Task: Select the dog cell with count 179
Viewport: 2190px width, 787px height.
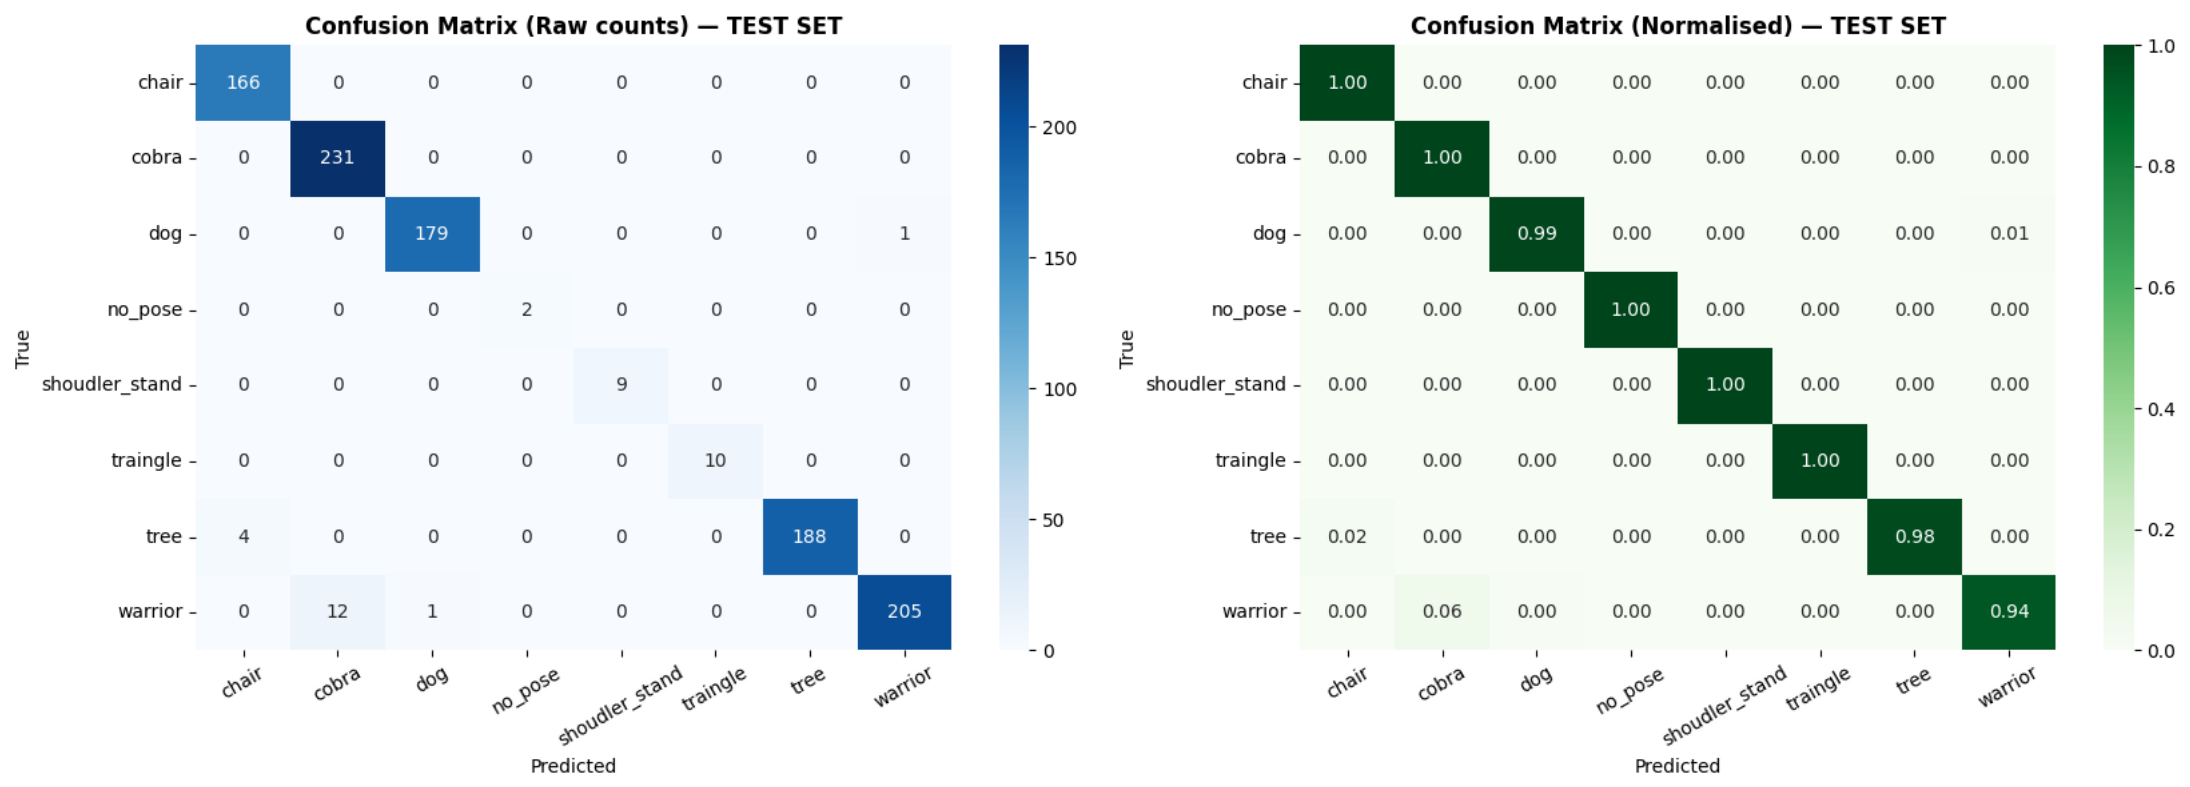Action: pos(432,234)
